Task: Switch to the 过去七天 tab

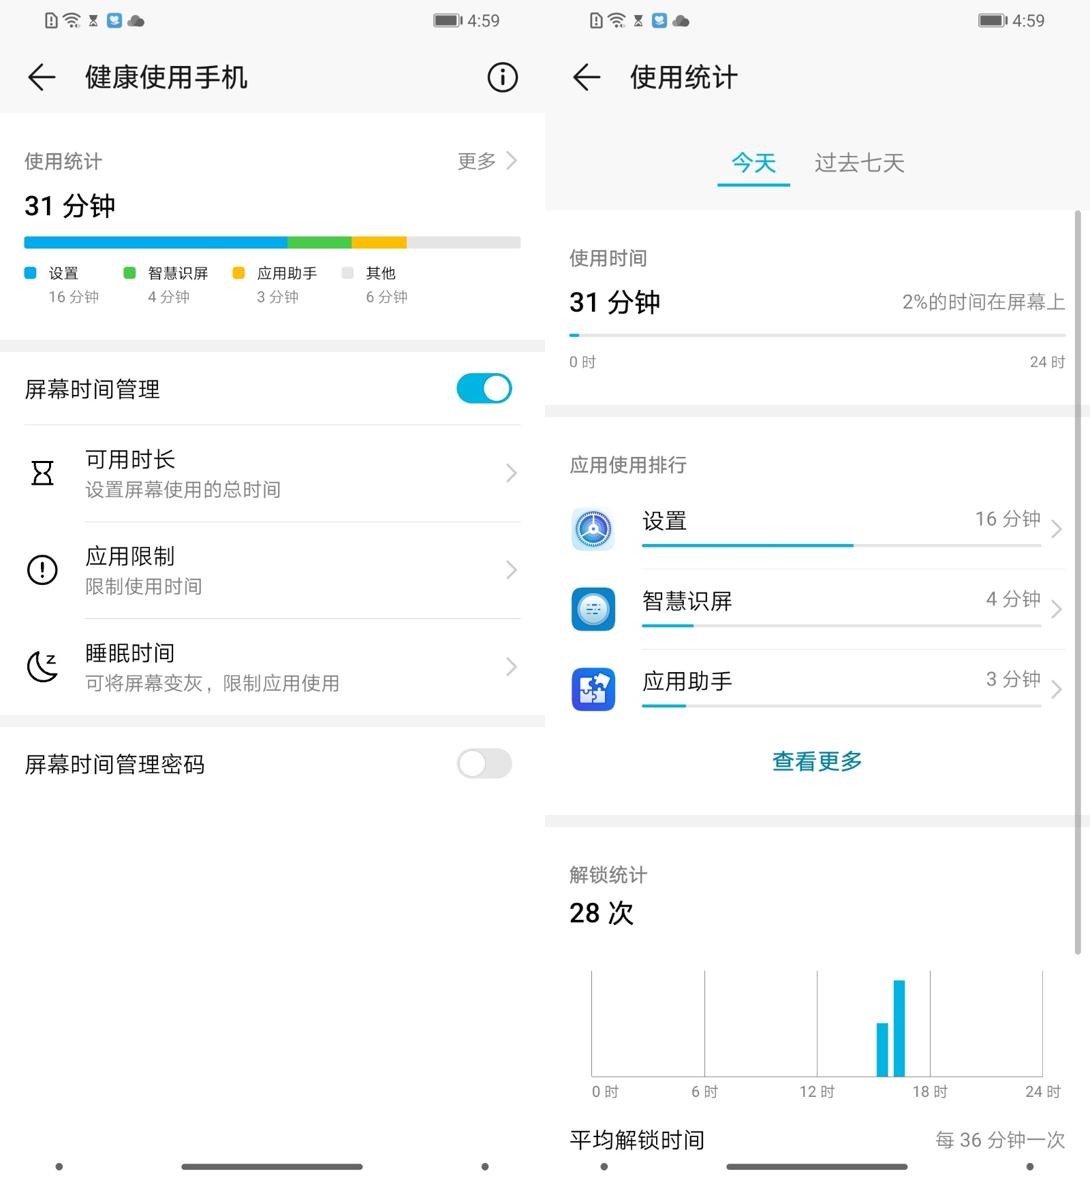Action: [858, 163]
